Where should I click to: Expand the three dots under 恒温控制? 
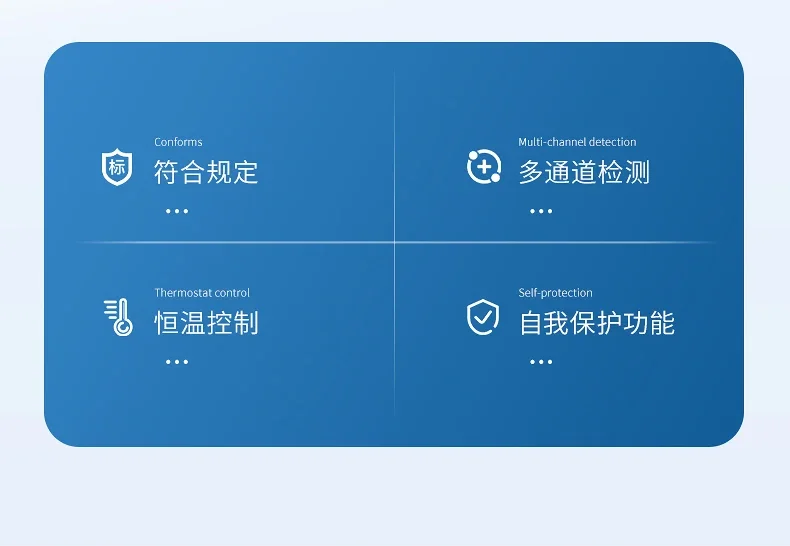(177, 362)
